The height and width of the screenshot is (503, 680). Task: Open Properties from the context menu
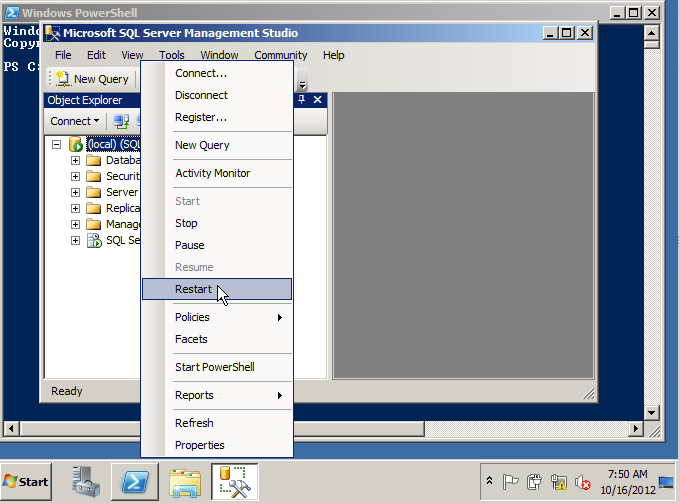pos(217,445)
